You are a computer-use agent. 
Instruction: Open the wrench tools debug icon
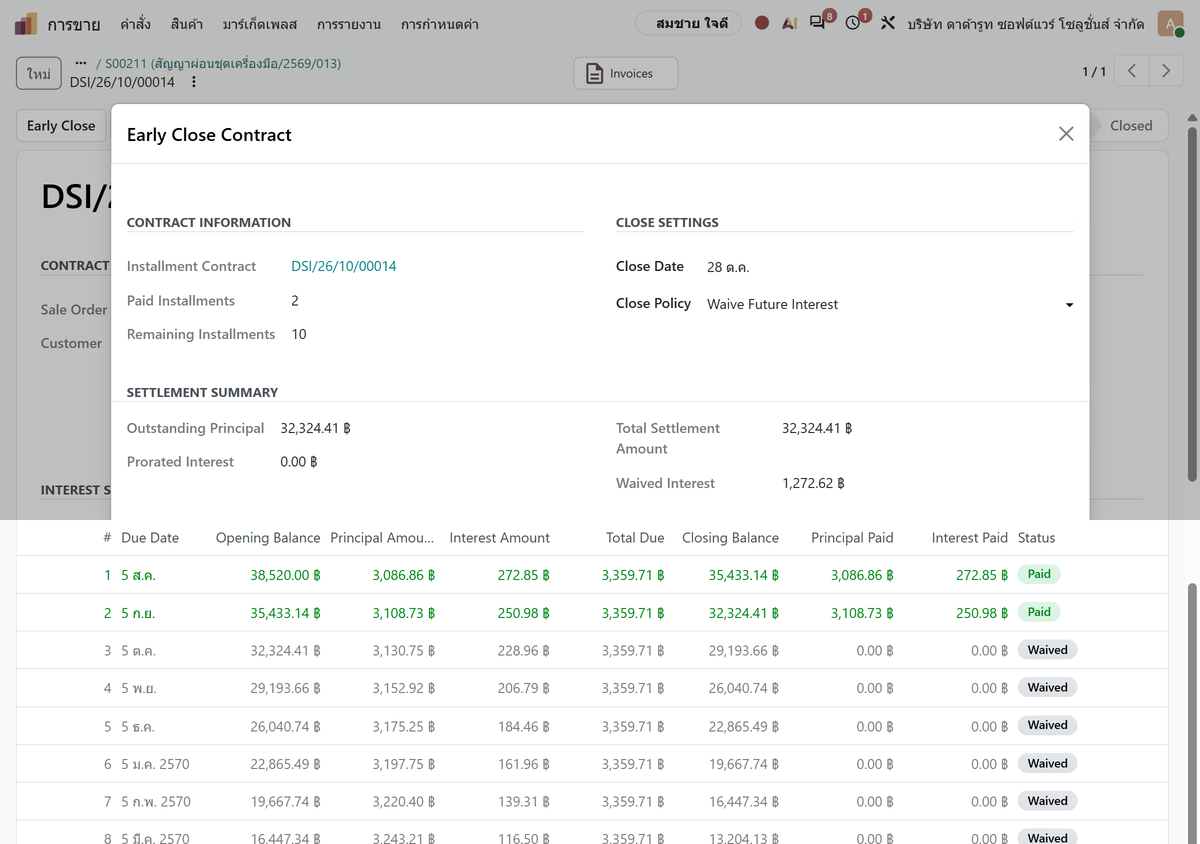pyautogui.click(x=888, y=23)
